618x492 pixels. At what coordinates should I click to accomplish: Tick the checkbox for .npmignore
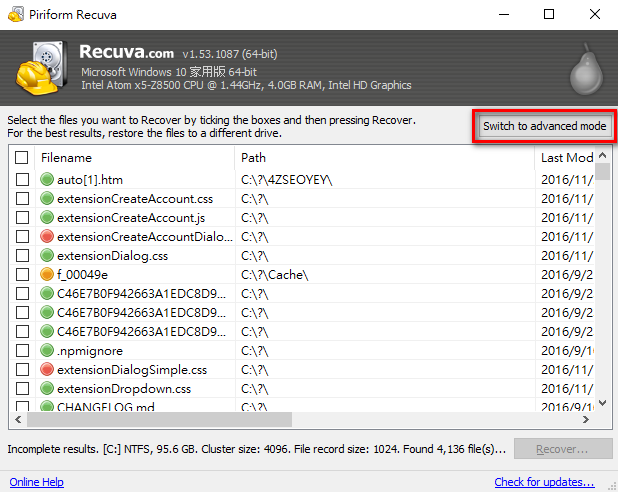(22, 350)
